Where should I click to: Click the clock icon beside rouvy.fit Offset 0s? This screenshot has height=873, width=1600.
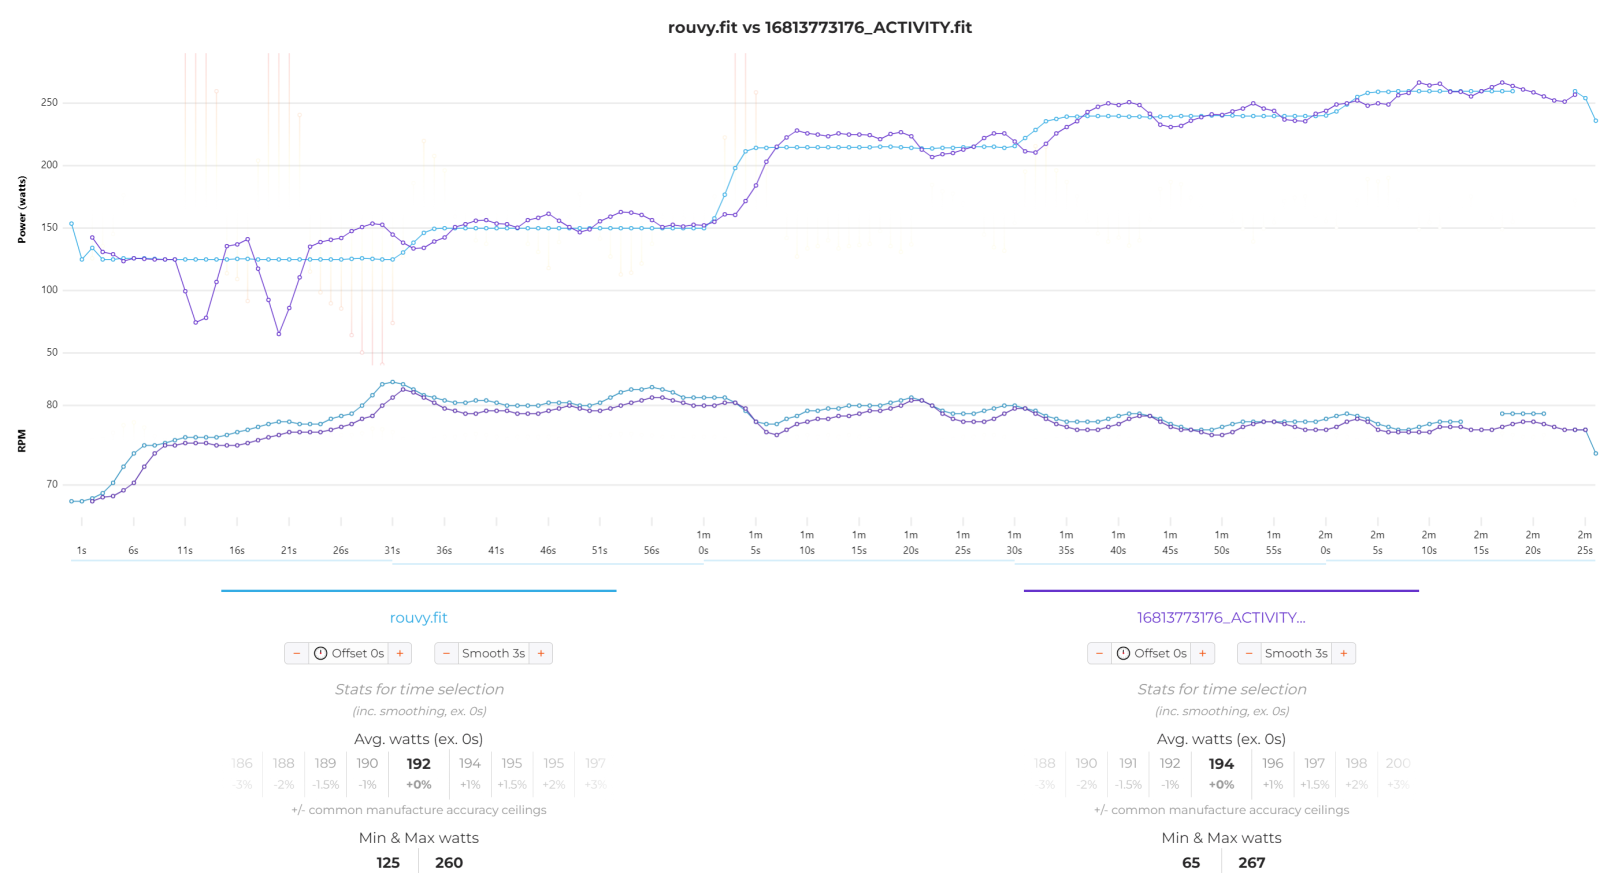coord(321,653)
